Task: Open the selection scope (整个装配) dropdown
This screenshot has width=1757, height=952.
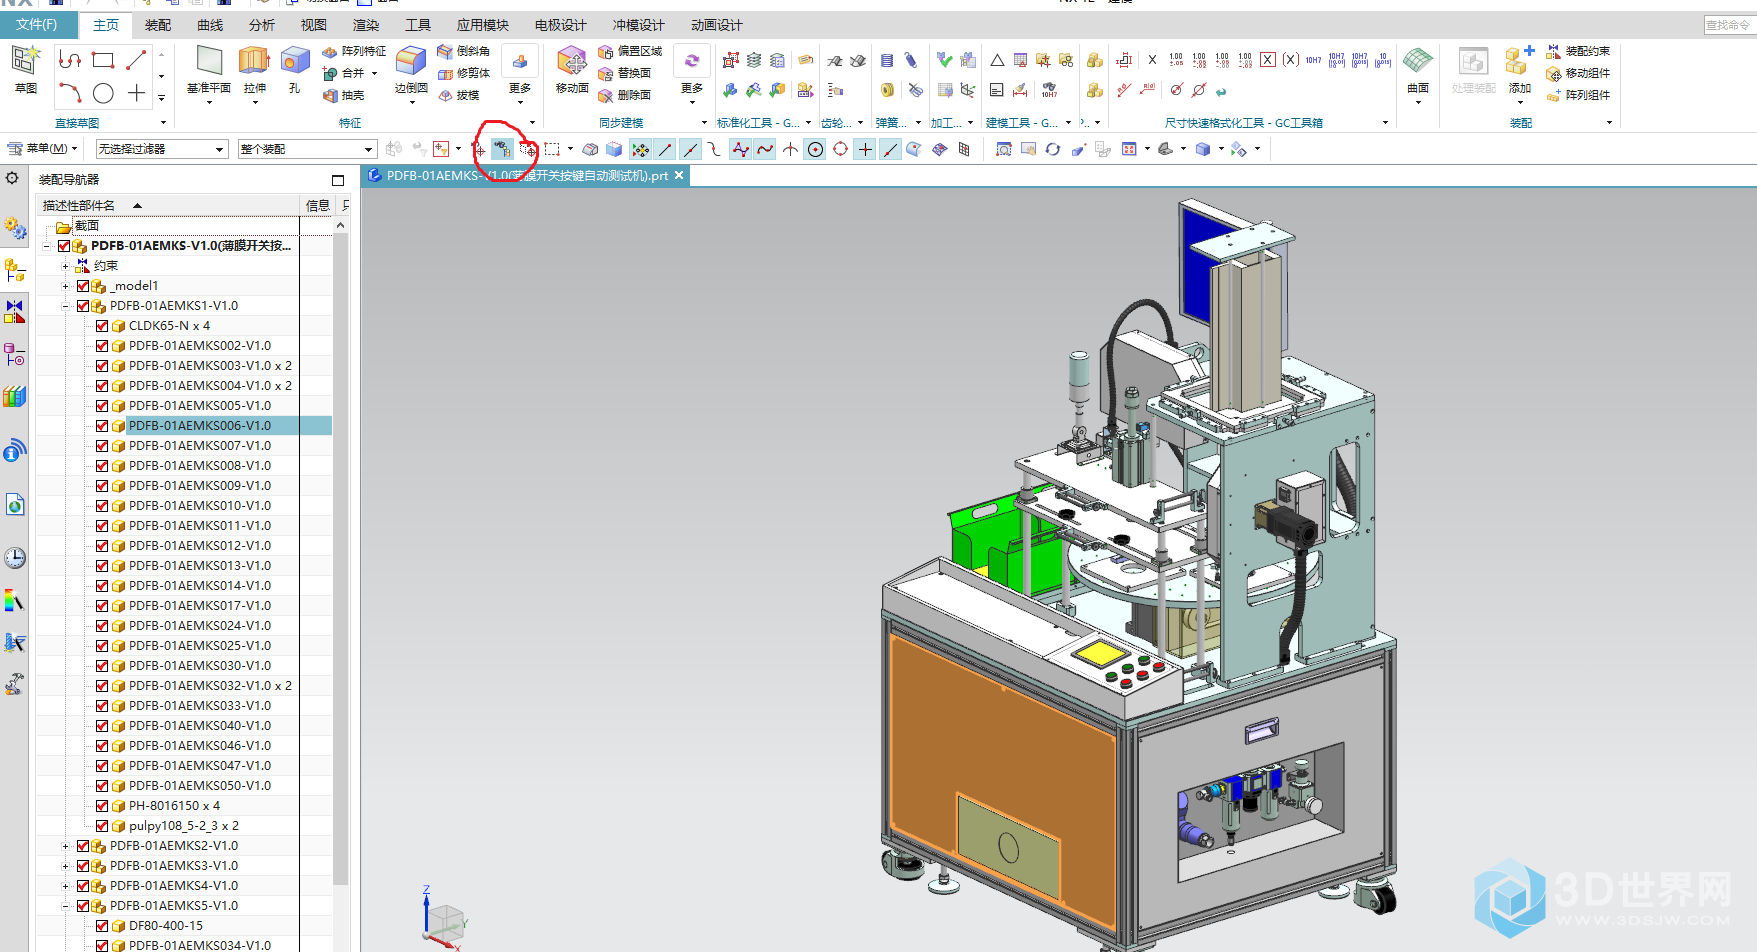Action: point(307,149)
